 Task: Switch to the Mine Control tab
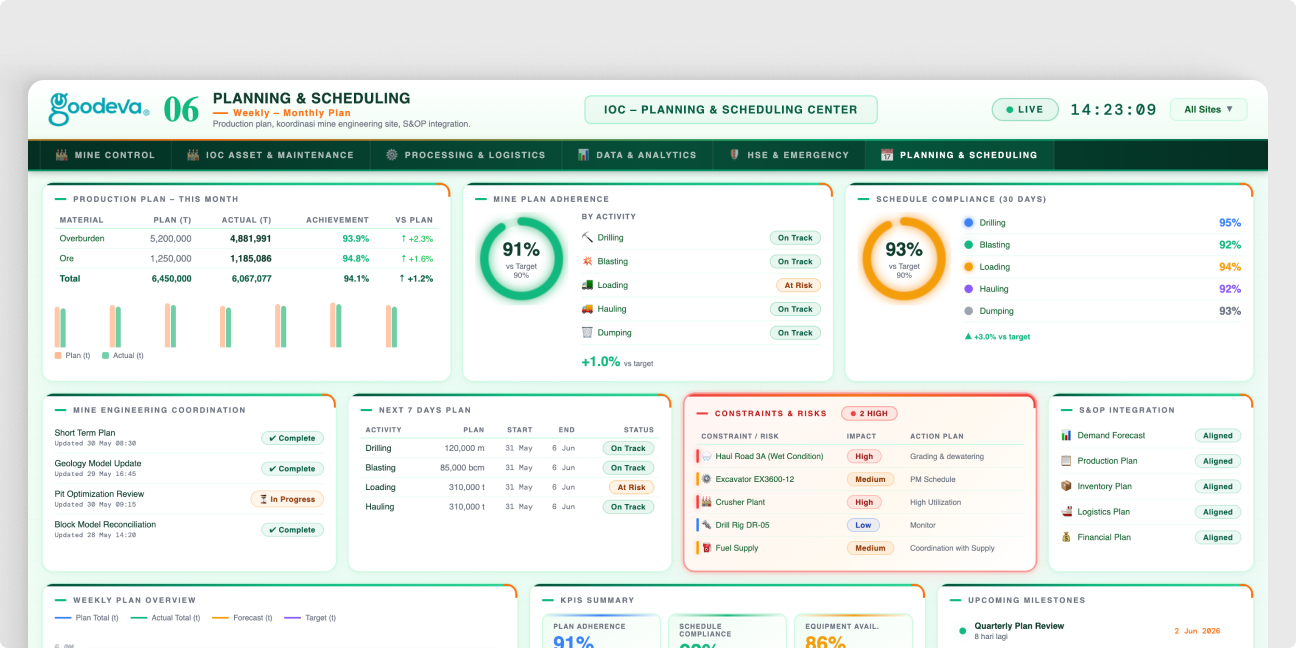(x=105, y=155)
